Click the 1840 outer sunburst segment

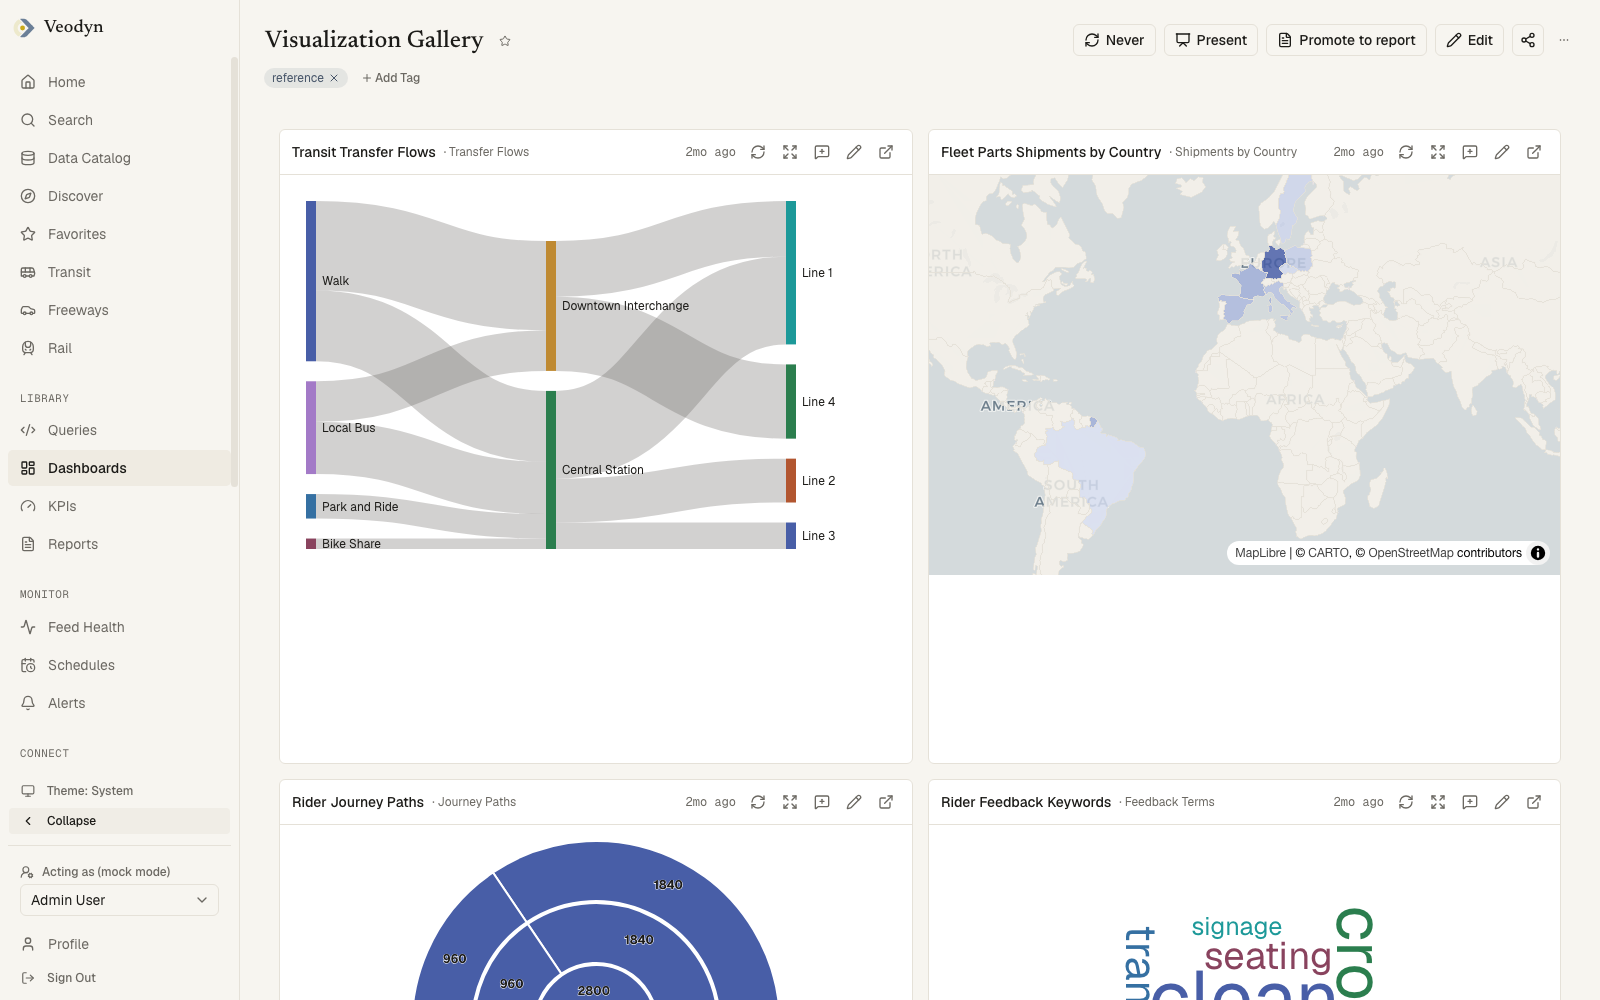668,885
